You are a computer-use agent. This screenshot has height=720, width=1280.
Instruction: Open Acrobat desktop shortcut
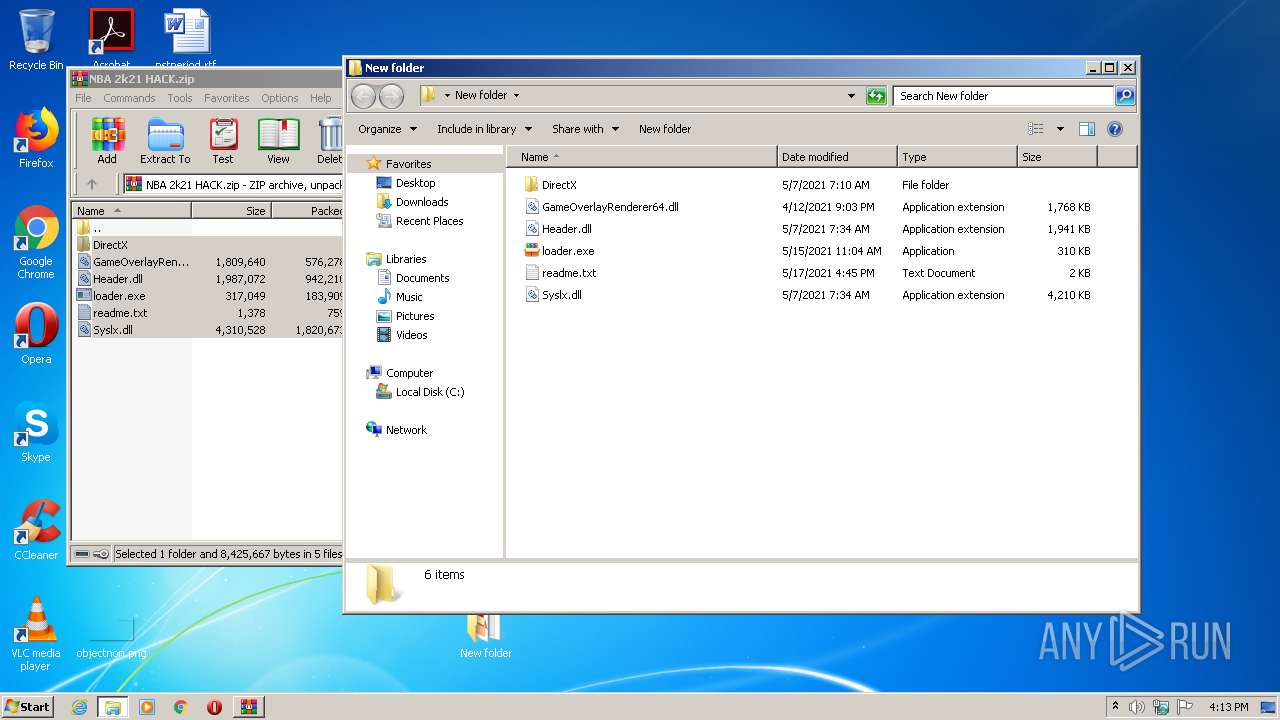(111, 38)
